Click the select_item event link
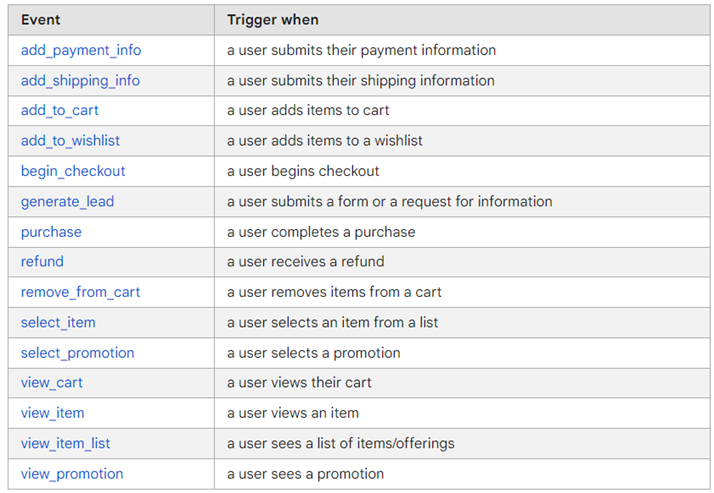Screen dimensions: 714x493 58,322
